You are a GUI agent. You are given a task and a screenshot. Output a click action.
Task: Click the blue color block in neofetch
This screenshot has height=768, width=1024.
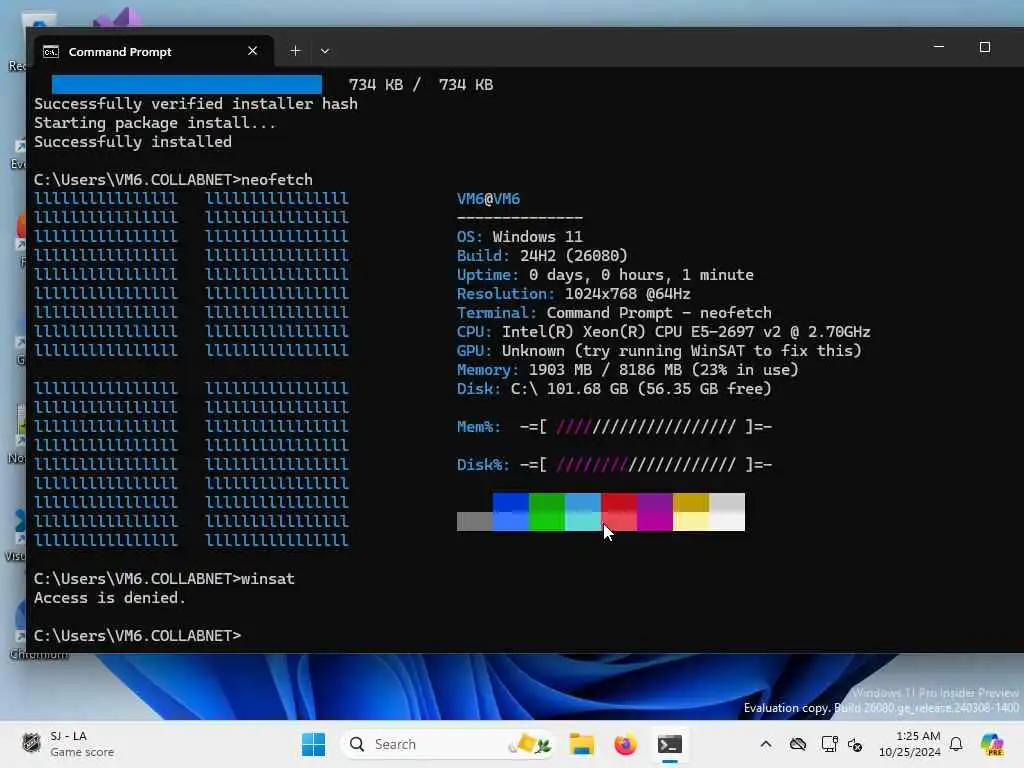click(x=511, y=512)
